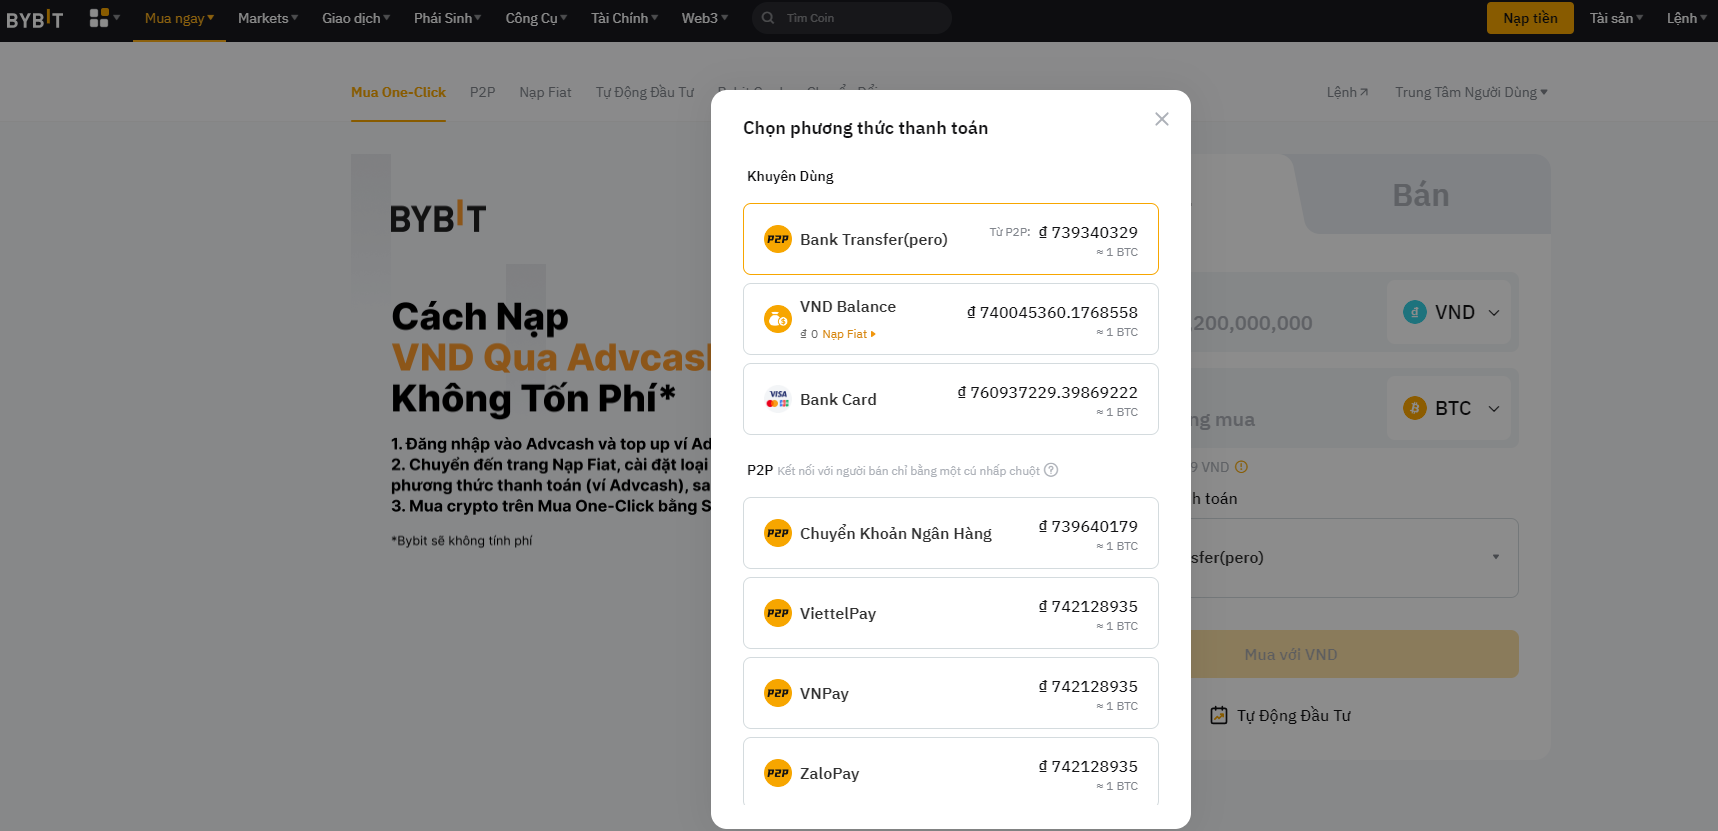Expand Trung Tâm Người Dùng menu

[1471, 92]
